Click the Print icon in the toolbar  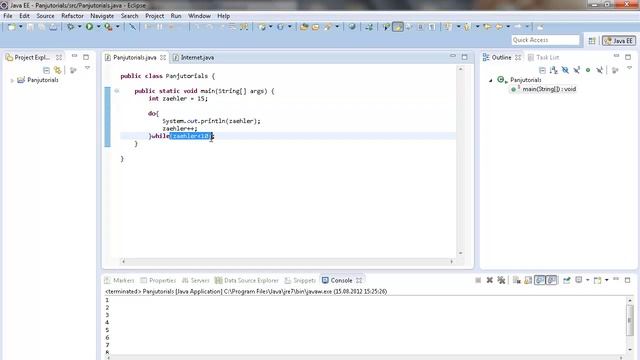53,27
